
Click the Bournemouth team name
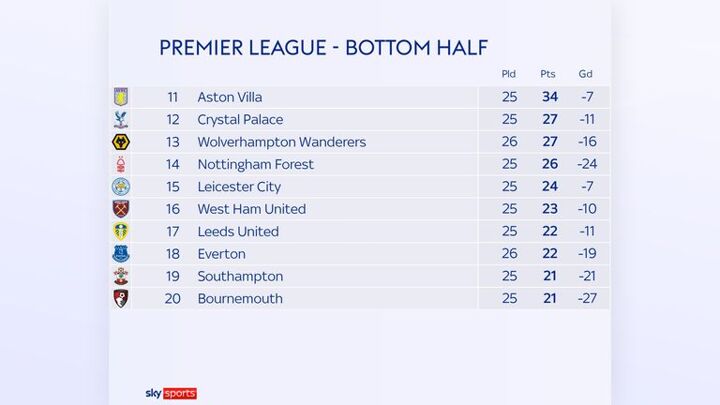point(240,298)
